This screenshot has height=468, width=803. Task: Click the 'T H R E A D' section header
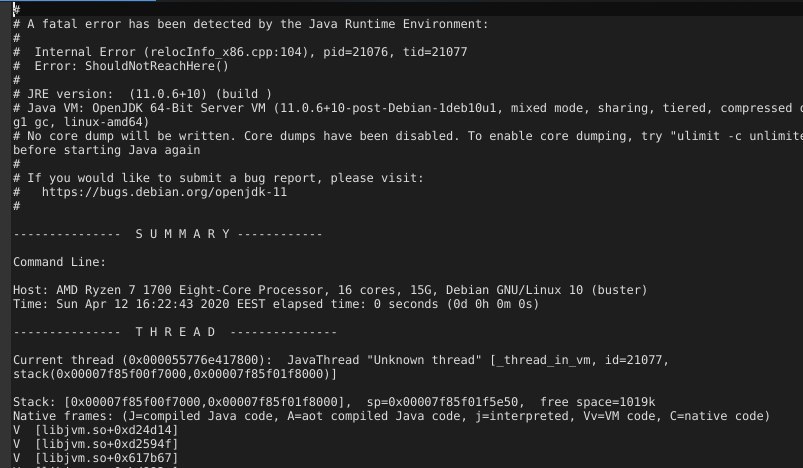176,332
